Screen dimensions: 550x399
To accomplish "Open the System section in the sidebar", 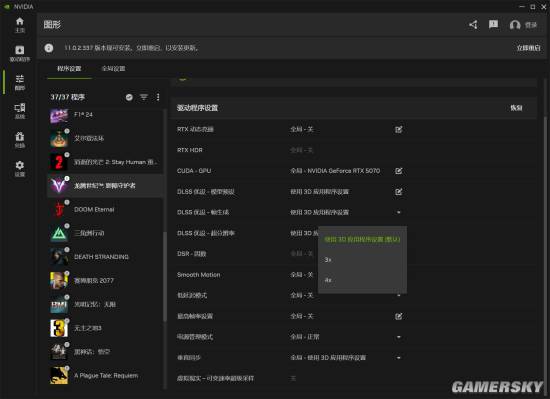I will coord(20,111).
